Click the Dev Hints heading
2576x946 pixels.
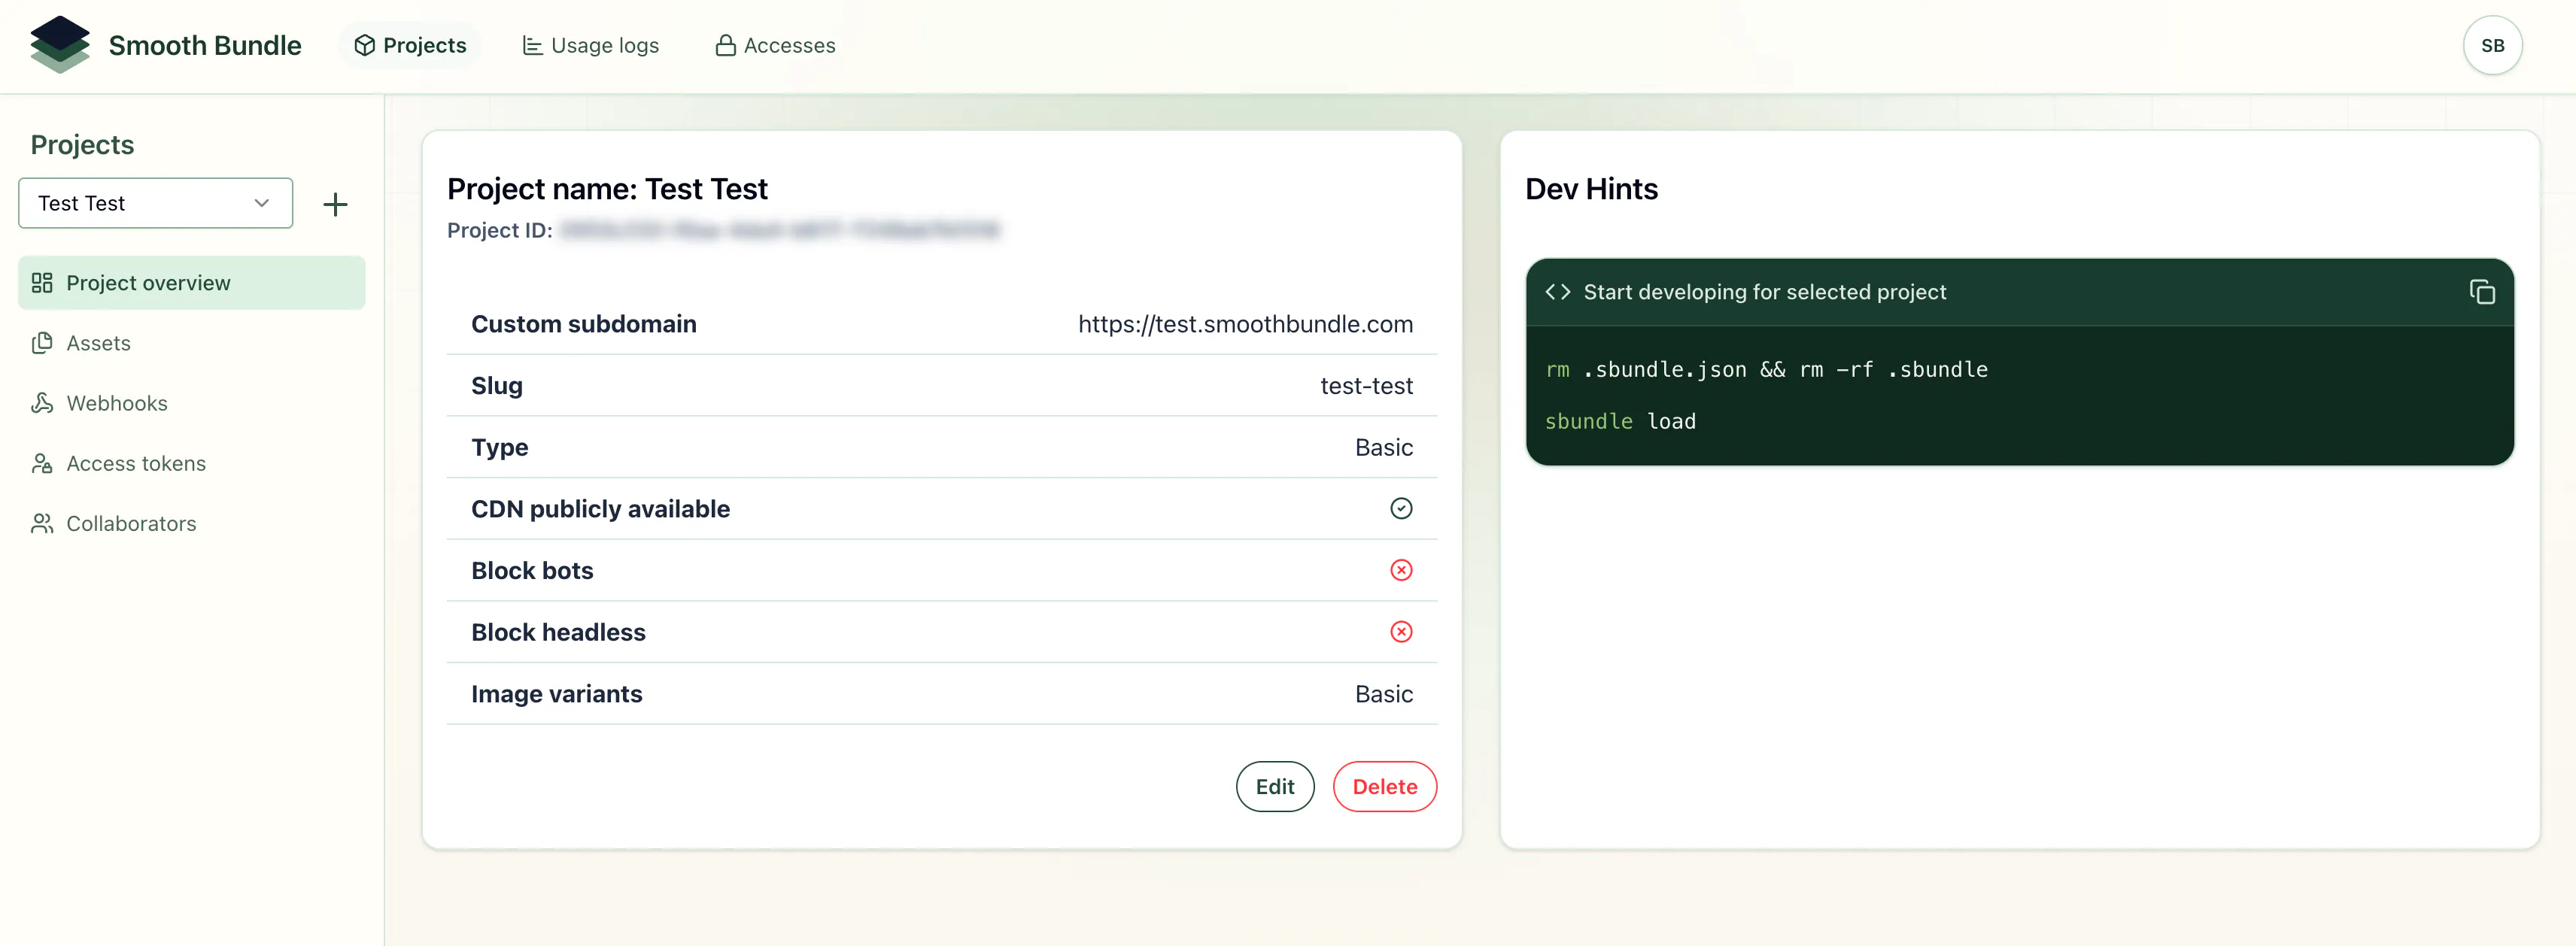click(x=1591, y=188)
